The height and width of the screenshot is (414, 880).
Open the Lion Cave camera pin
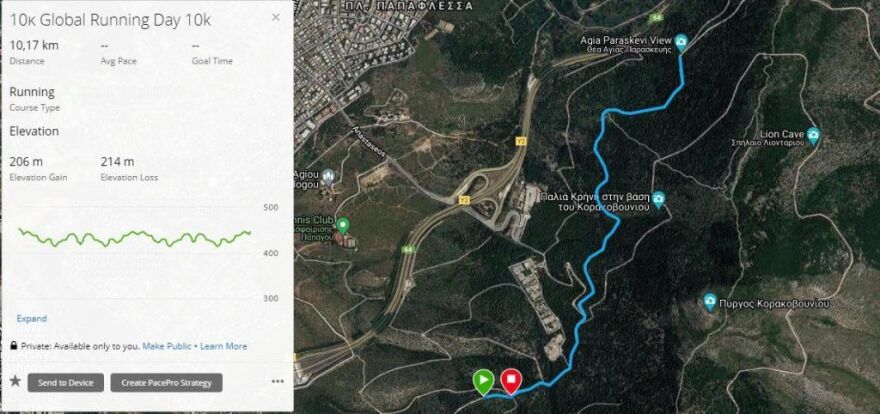click(813, 135)
